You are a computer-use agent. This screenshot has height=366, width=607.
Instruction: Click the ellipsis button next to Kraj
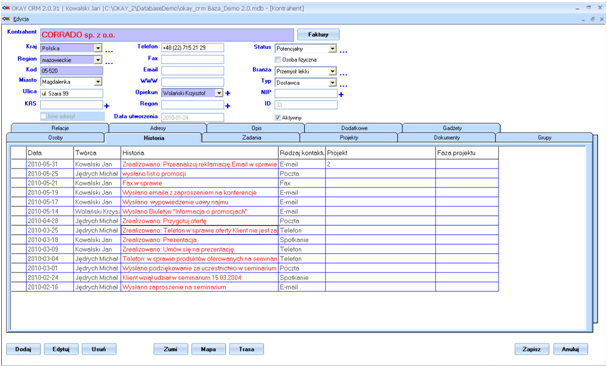(x=109, y=51)
